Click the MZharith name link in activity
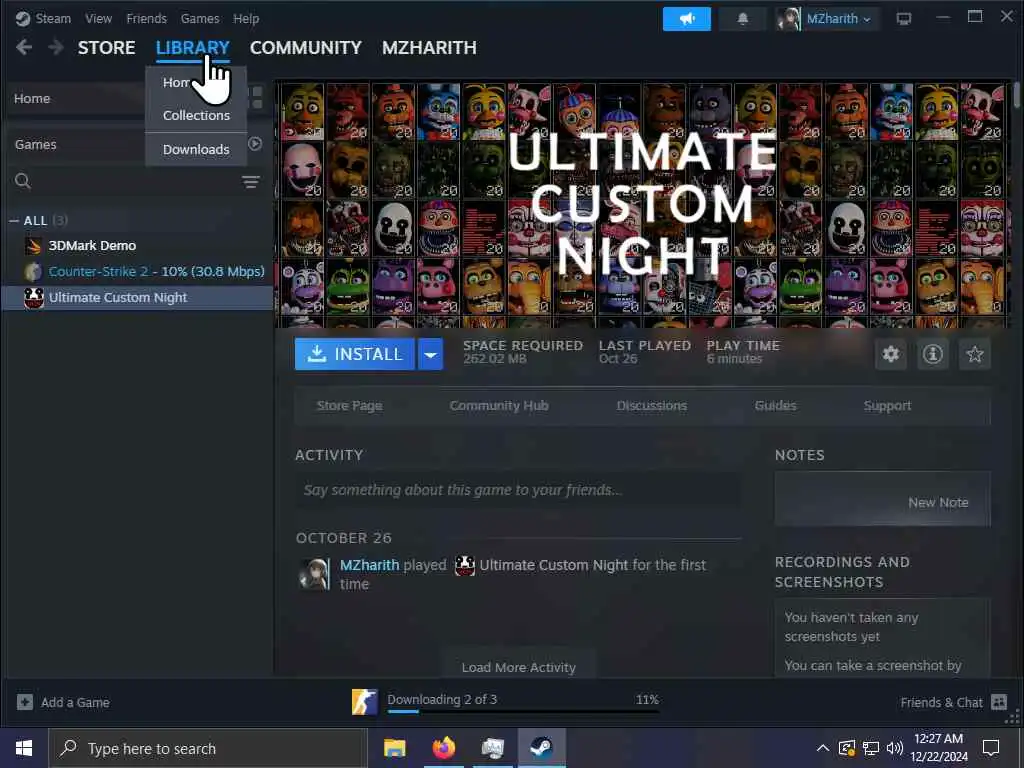This screenshot has height=768, width=1024. point(369,565)
